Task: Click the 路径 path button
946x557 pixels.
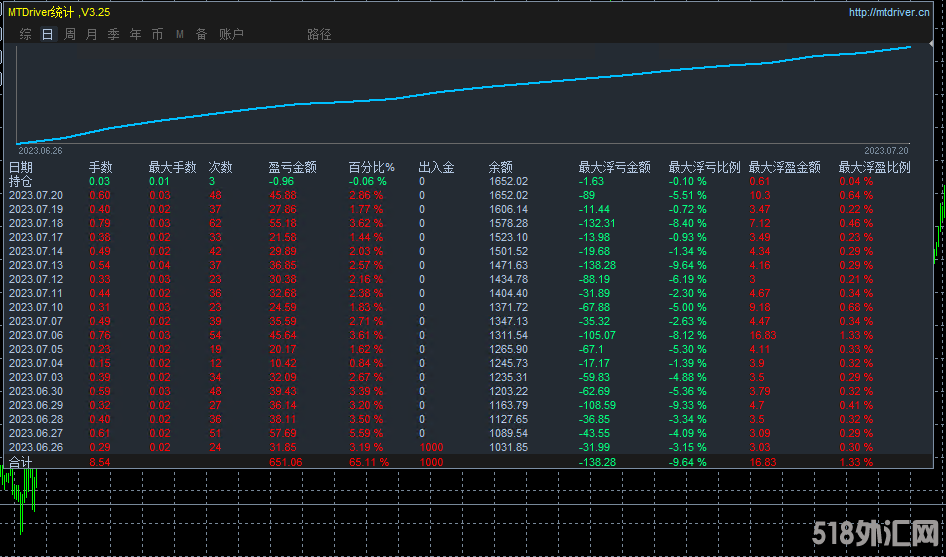Action: pyautogui.click(x=319, y=34)
